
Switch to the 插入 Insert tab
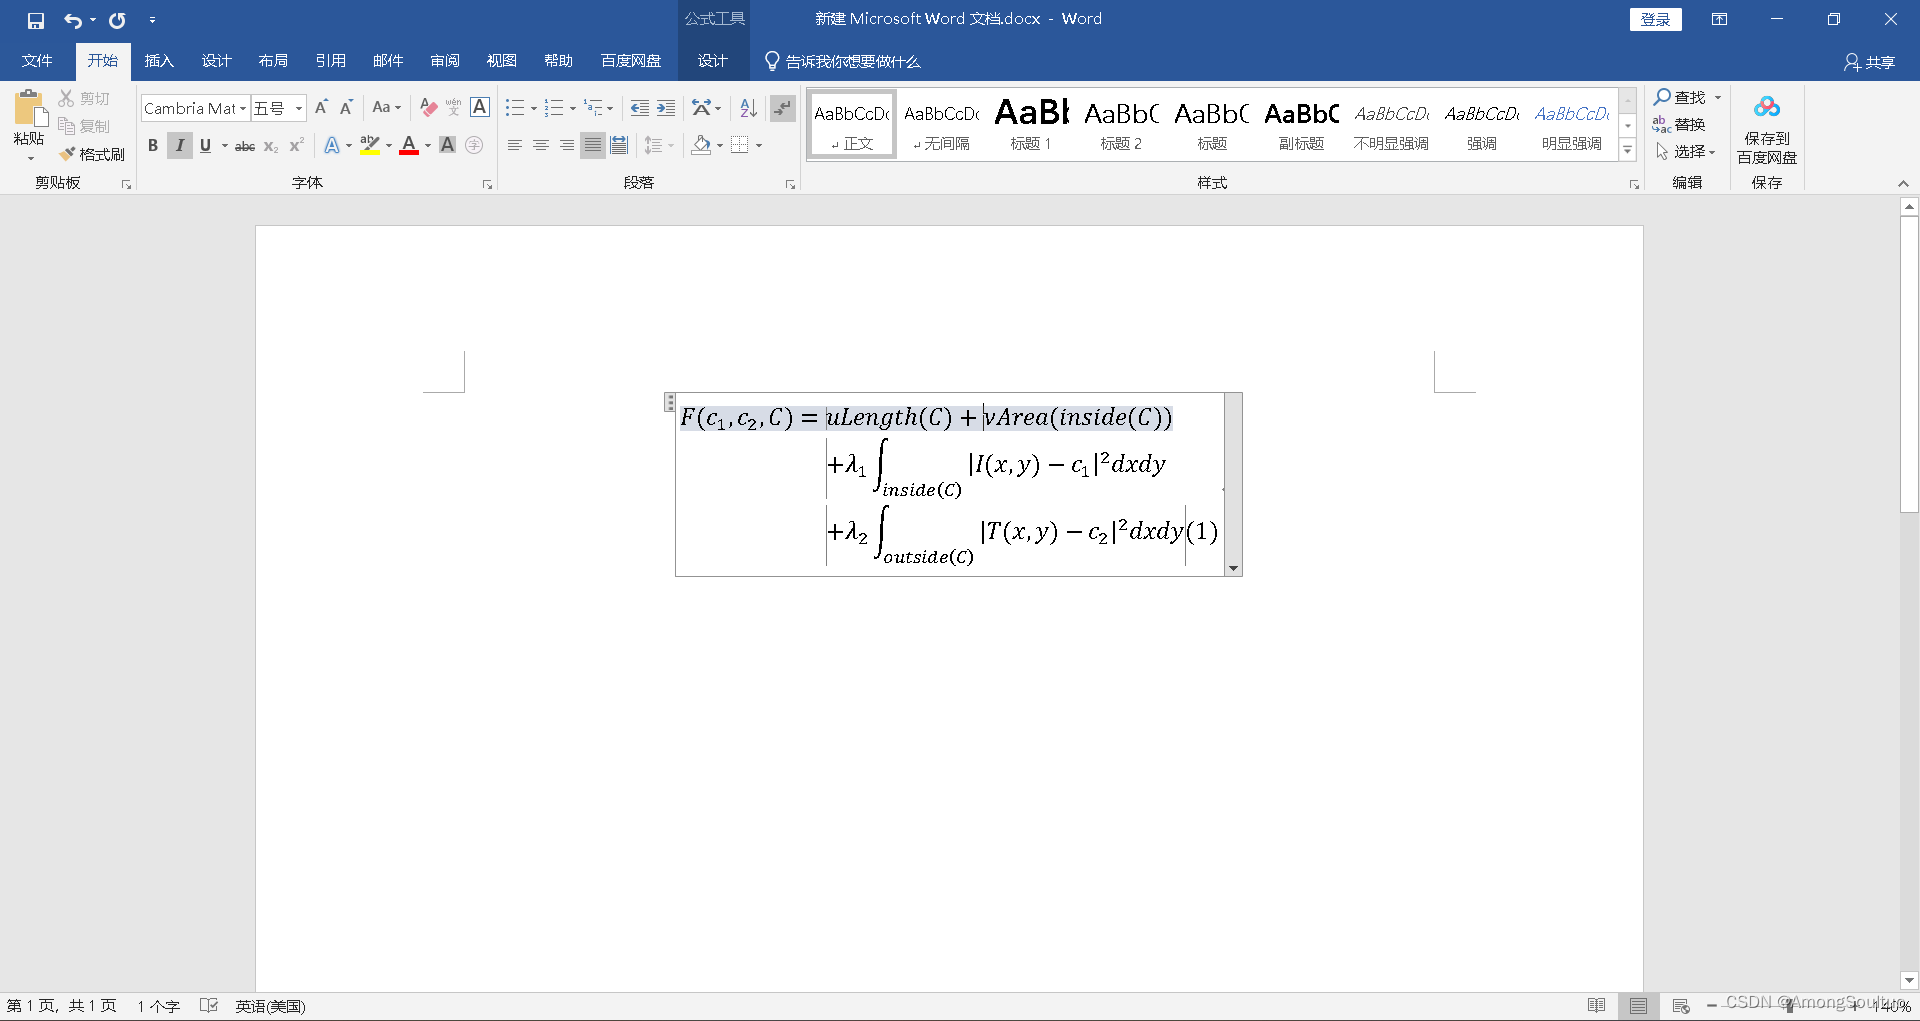pyautogui.click(x=159, y=61)
